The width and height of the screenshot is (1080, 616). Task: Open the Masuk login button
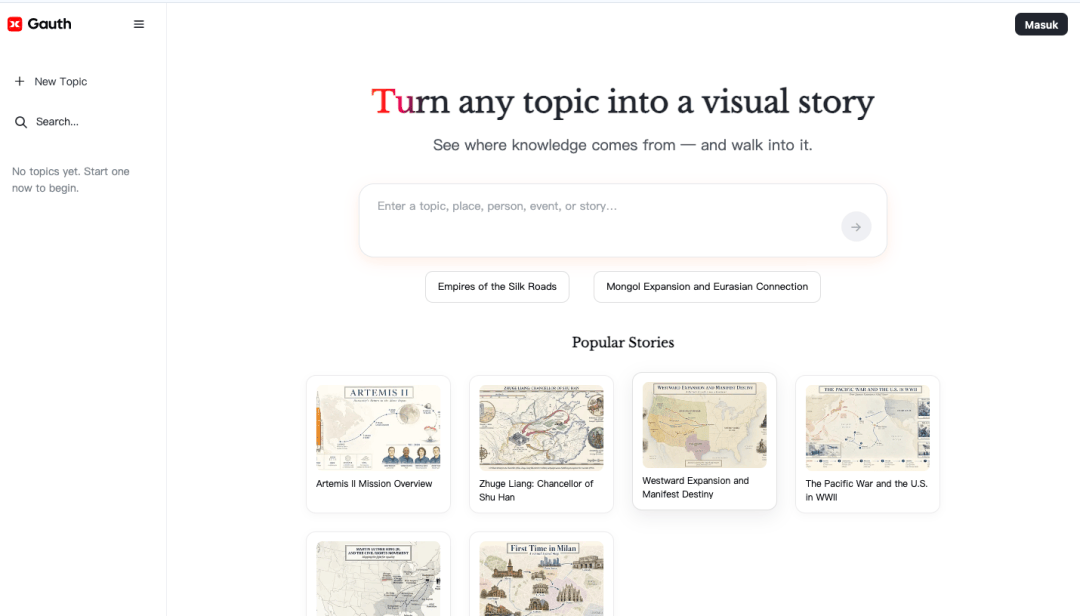coord(1041,25)
